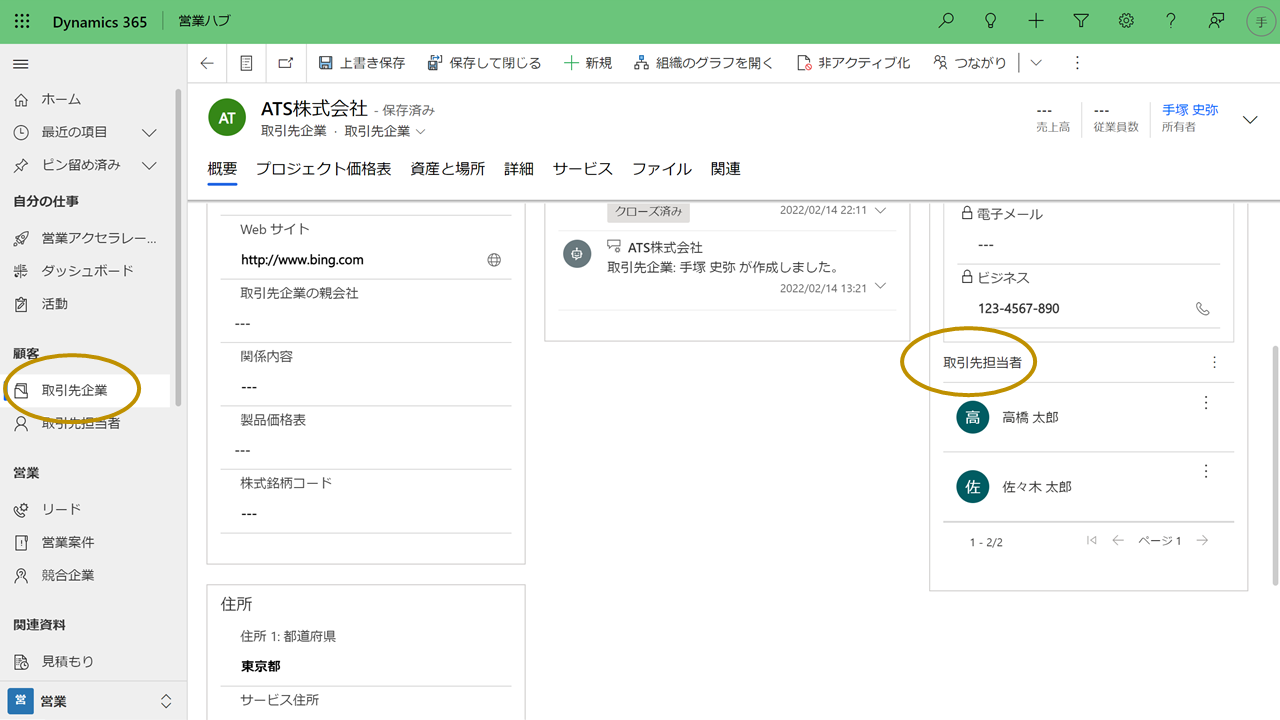Viewport: 1280px width, 720px height.
Task: Click the main form vertical scrollbar
Action: [1275, 466]
